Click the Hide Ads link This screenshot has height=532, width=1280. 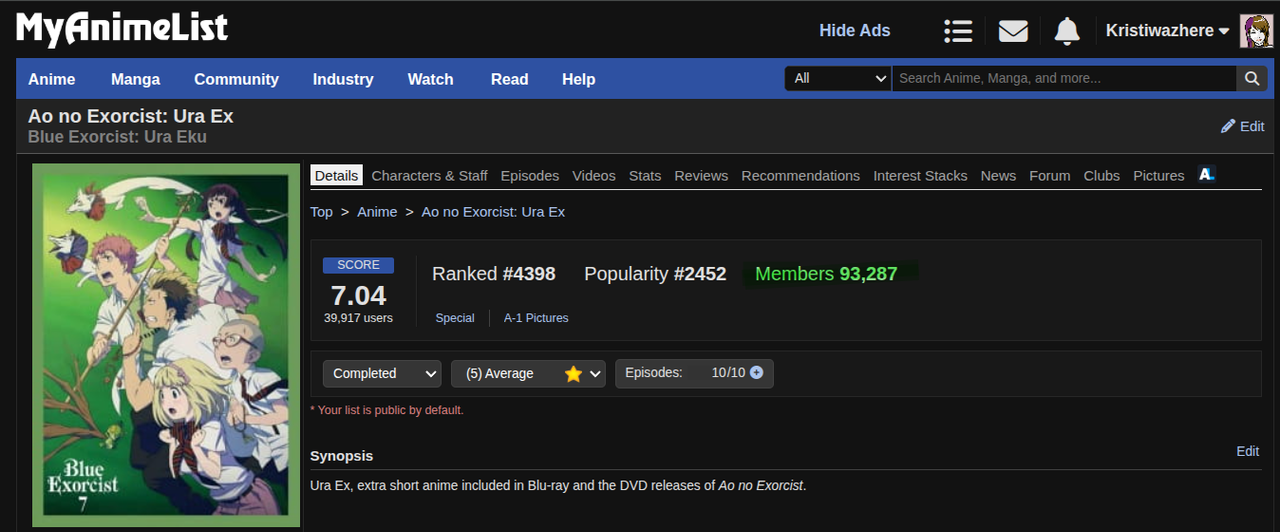pyautogui.click(x=855, y=31)
